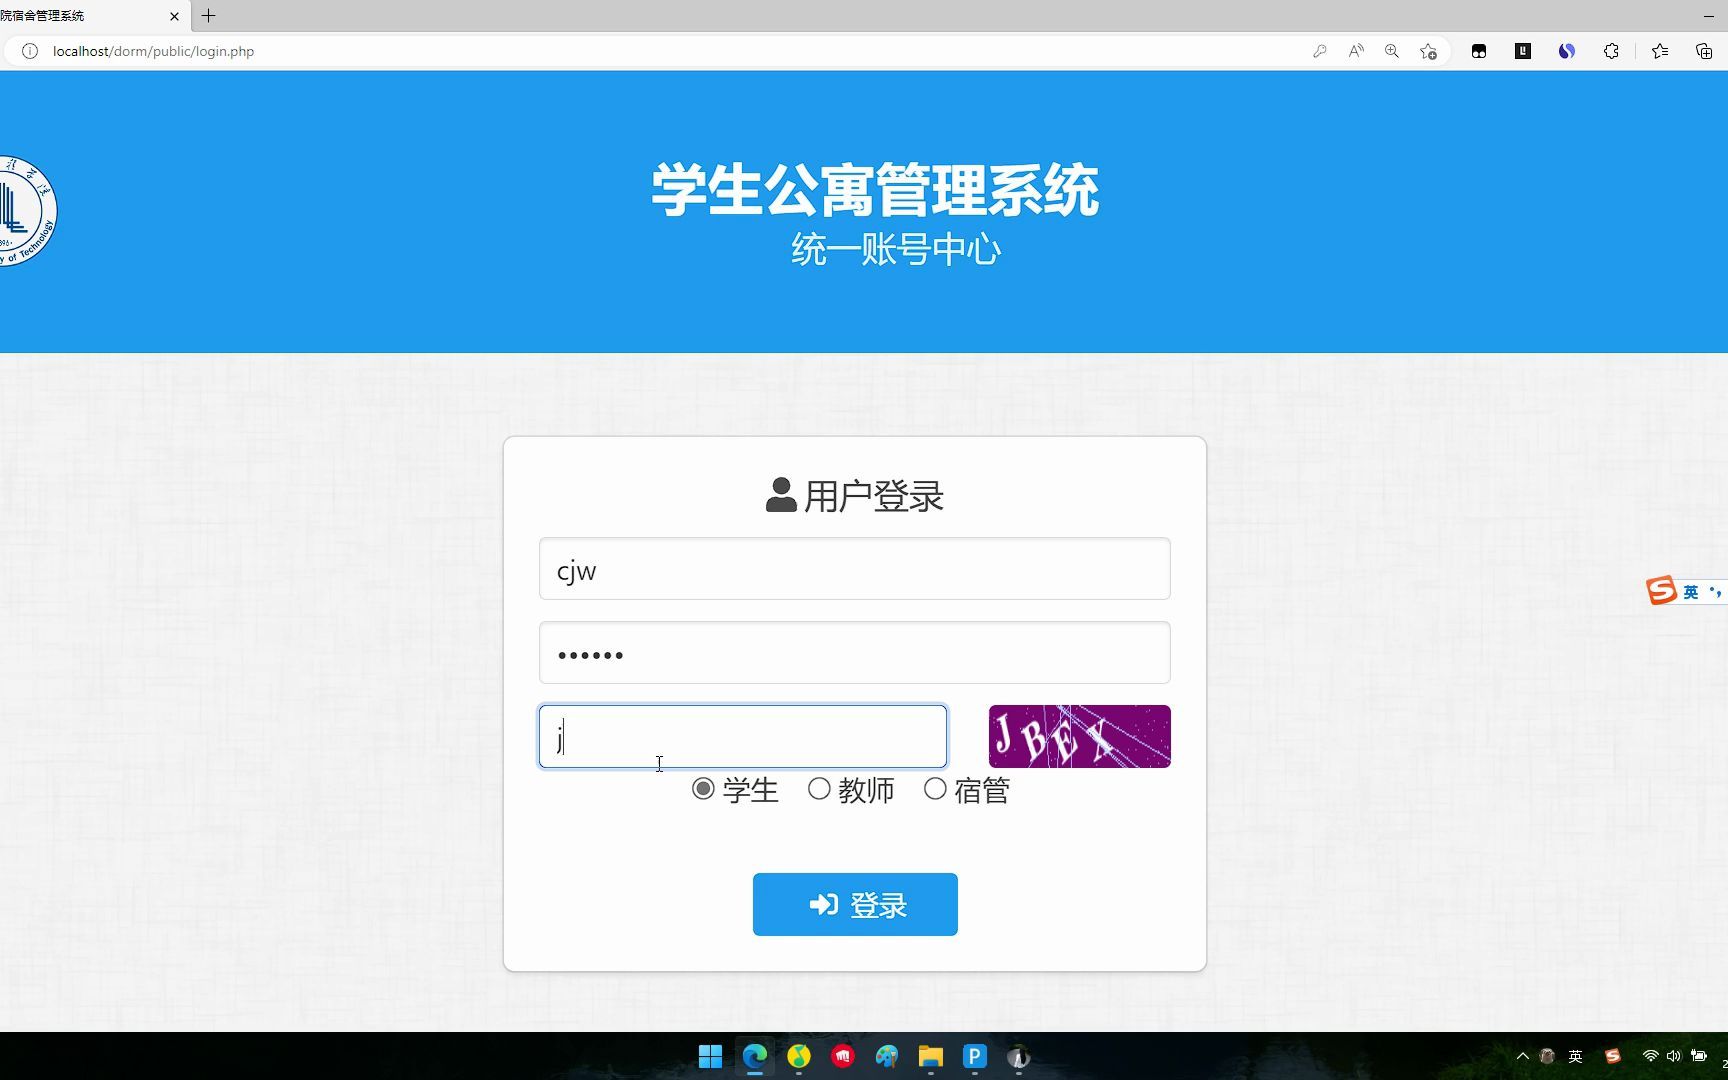Open the Windows Start menu
Viewport: 1728px width, 1080px height.
click(x=710, y=1057)
